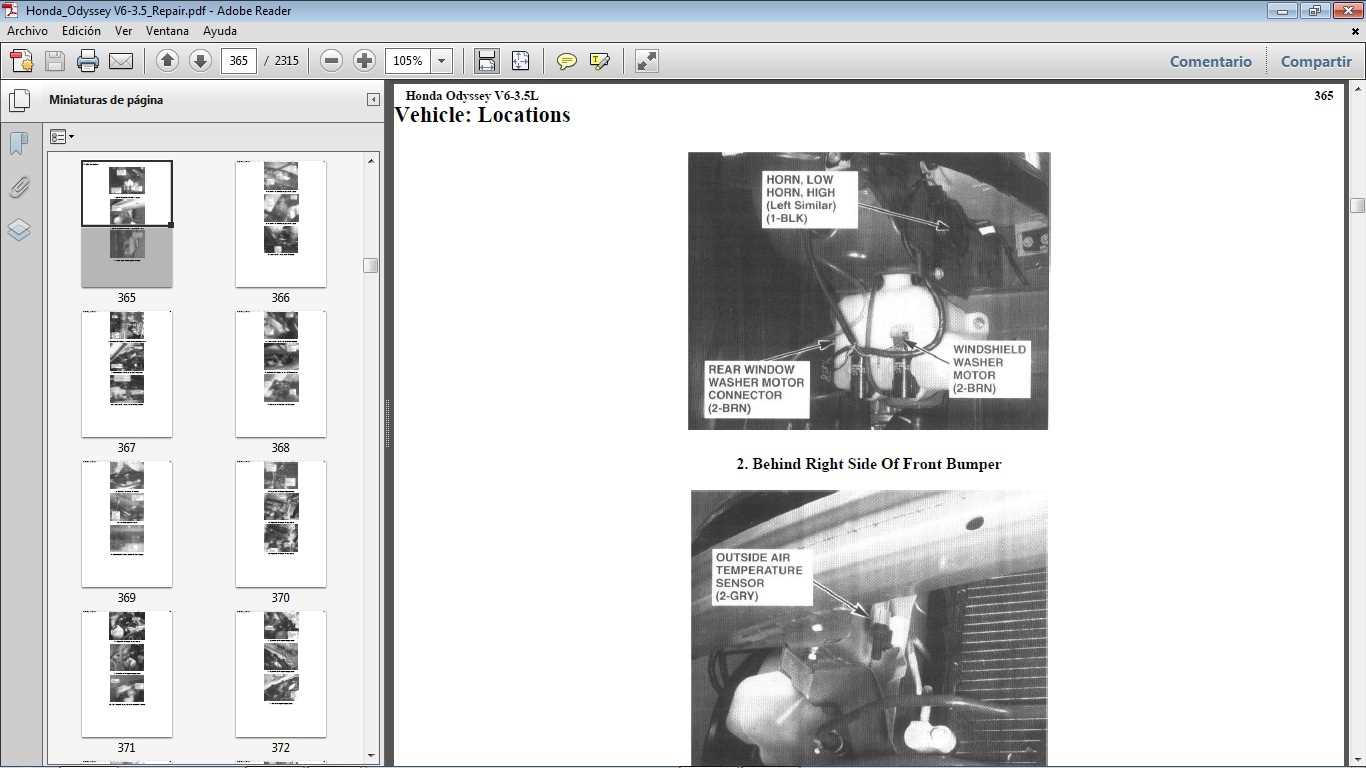This screenshot has width=1366, height=768.
Task: Open the Ver menu
Action: 124,31
